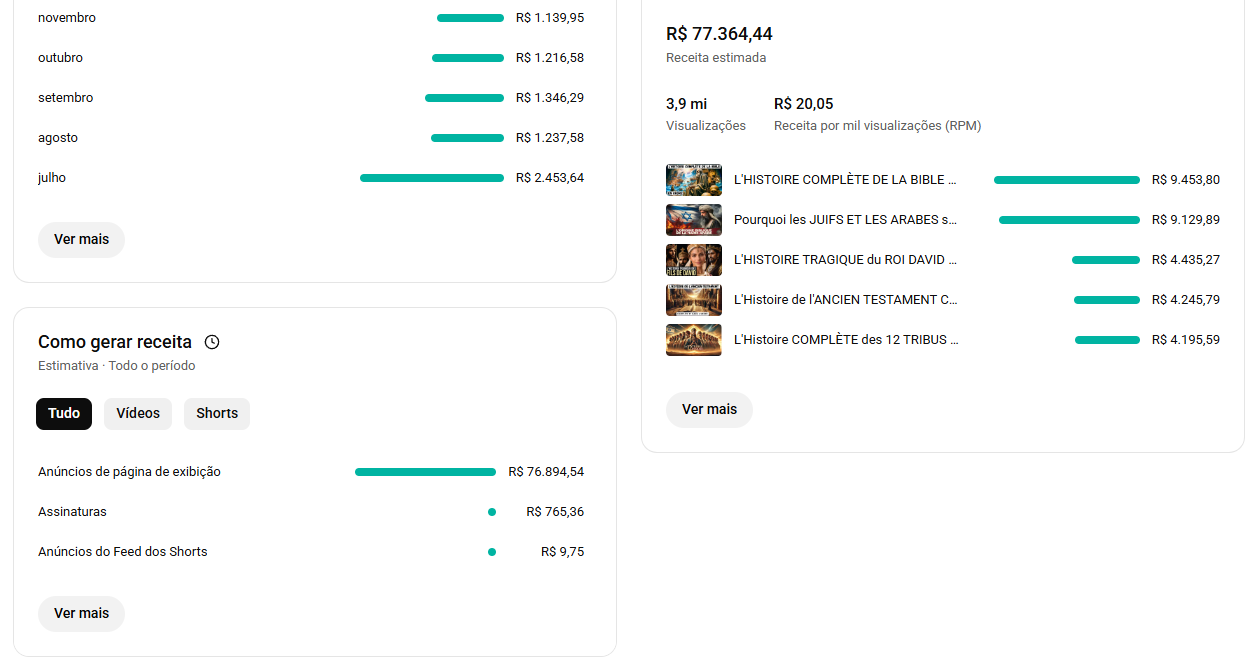The image size is (1258, 668).
Task: Open L'HISTOIRE TRAGIQUE du ROI DAVID thumbnail
Action: [694, 260]
